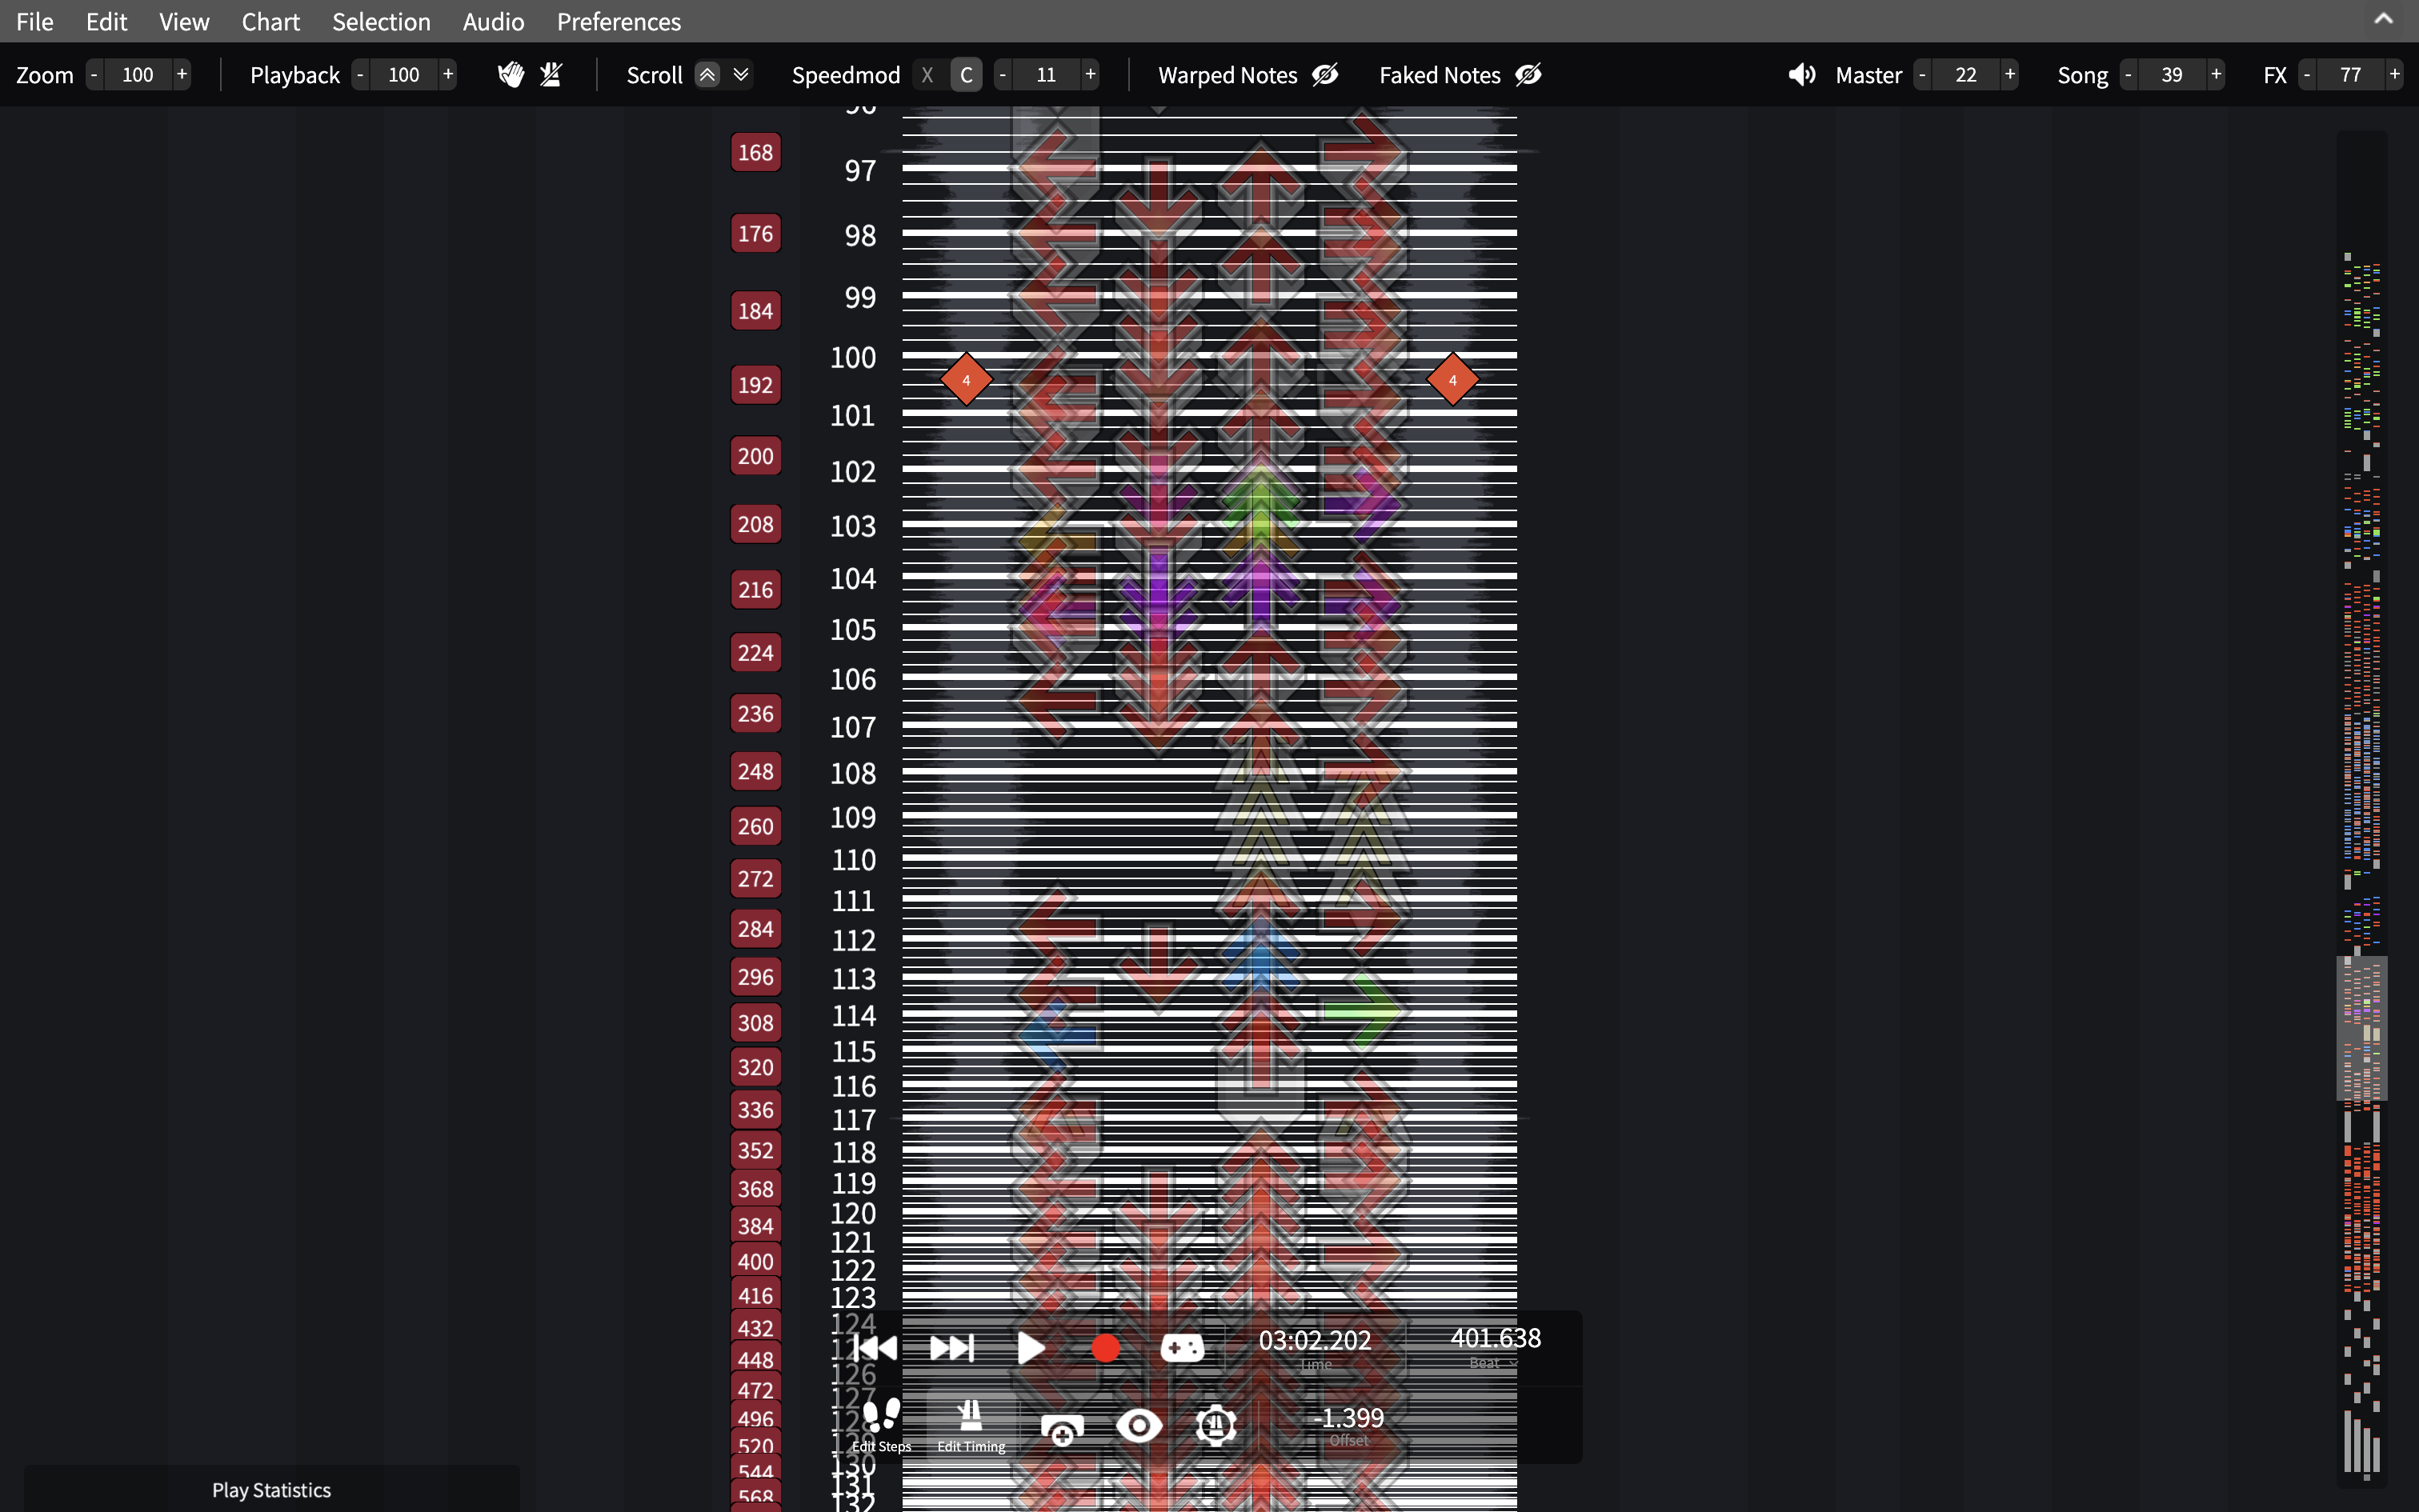Click BPM marker 400
The image size is (2419, 1512).
point(755,1262)
